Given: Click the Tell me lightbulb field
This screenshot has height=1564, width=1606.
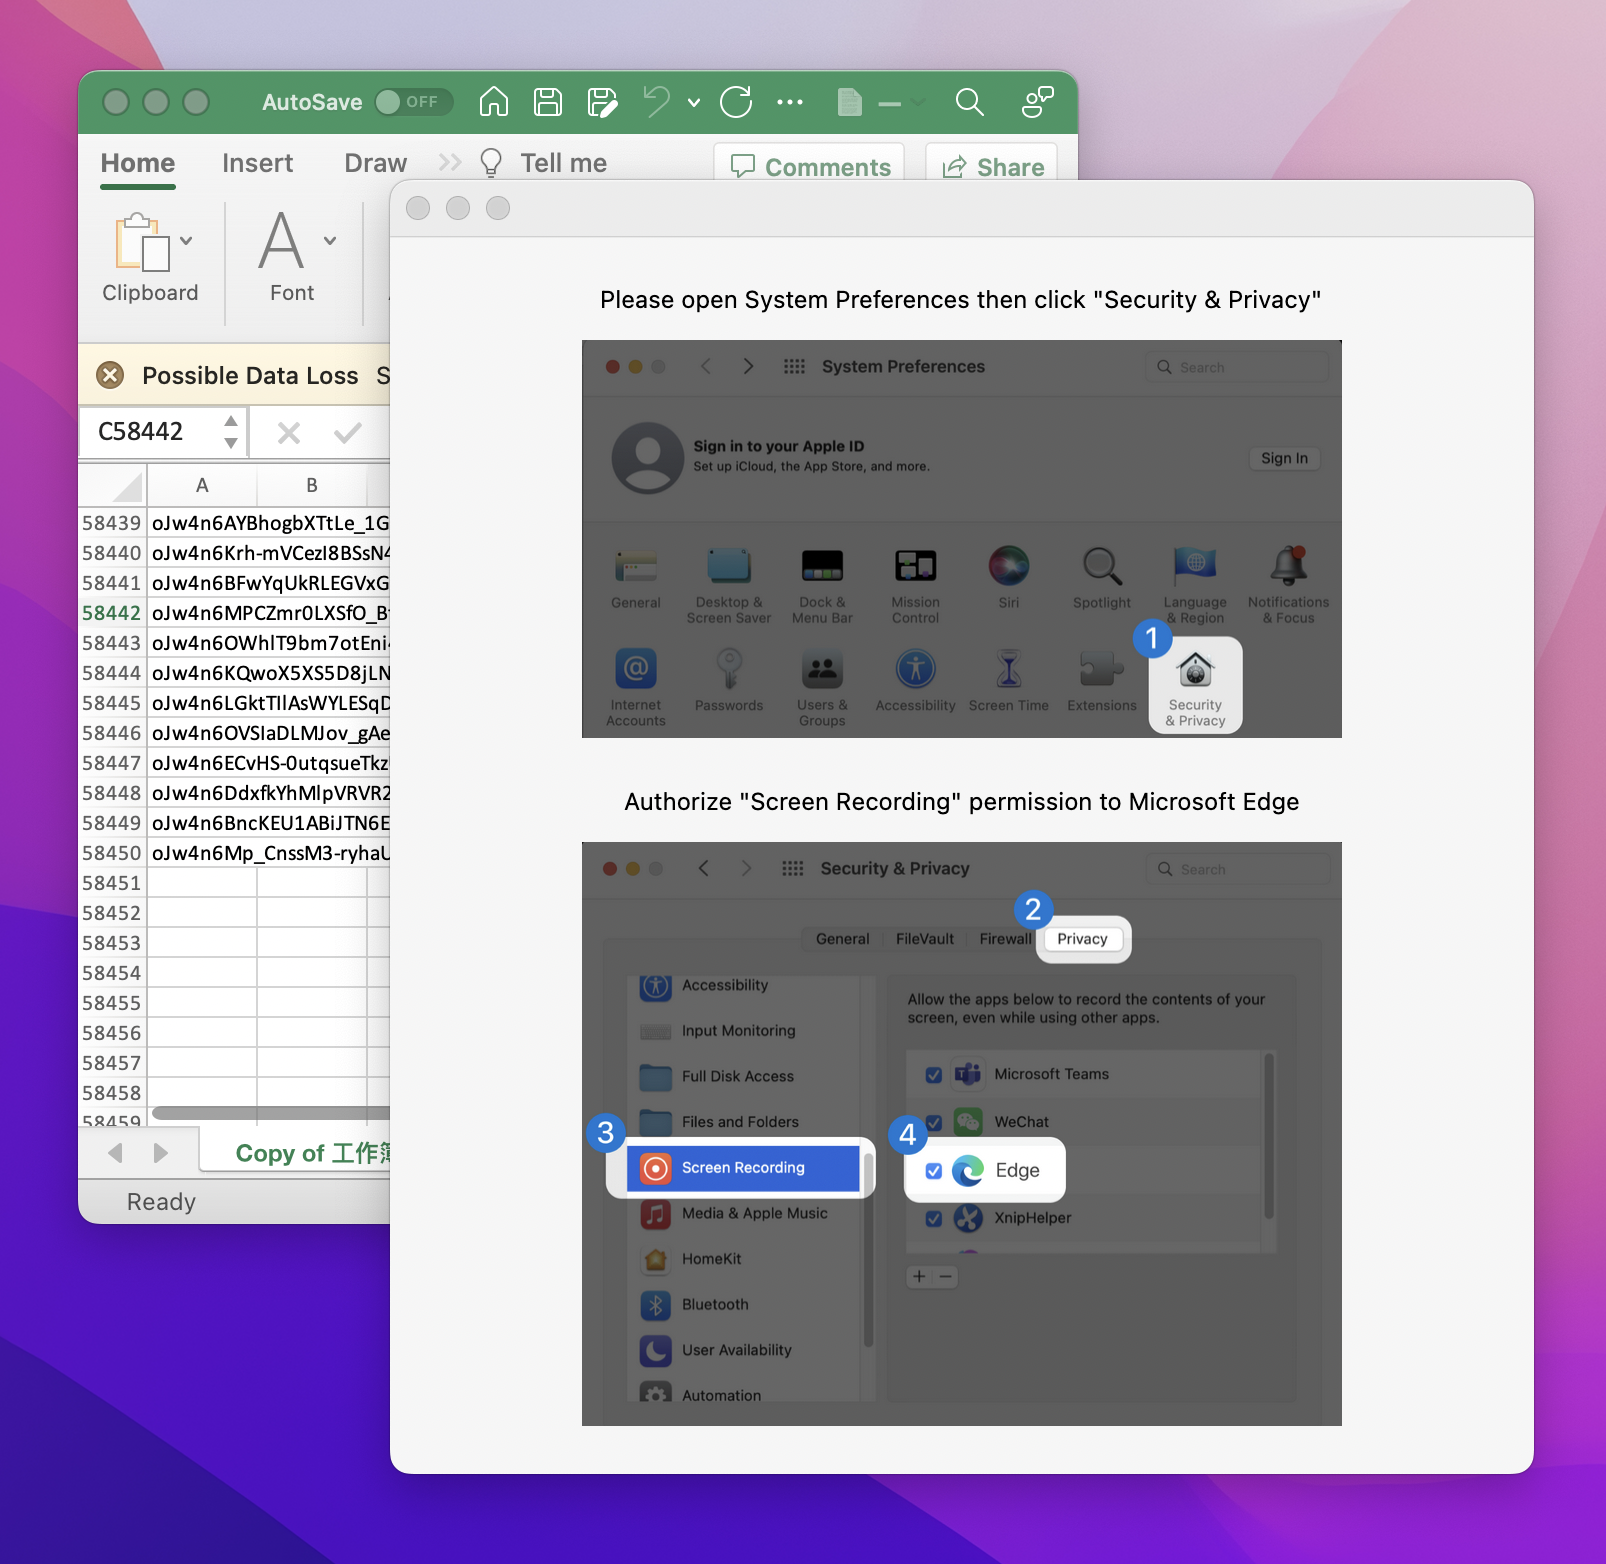Looking at the screenshot, I should pos(544,163).
